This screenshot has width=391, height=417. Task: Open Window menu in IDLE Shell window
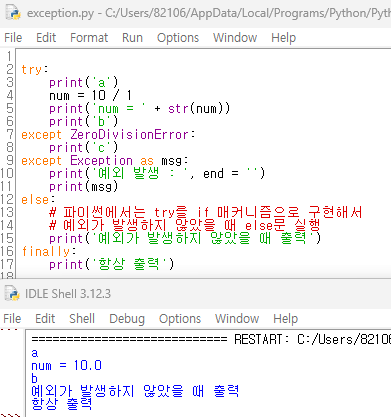[237, 319]
